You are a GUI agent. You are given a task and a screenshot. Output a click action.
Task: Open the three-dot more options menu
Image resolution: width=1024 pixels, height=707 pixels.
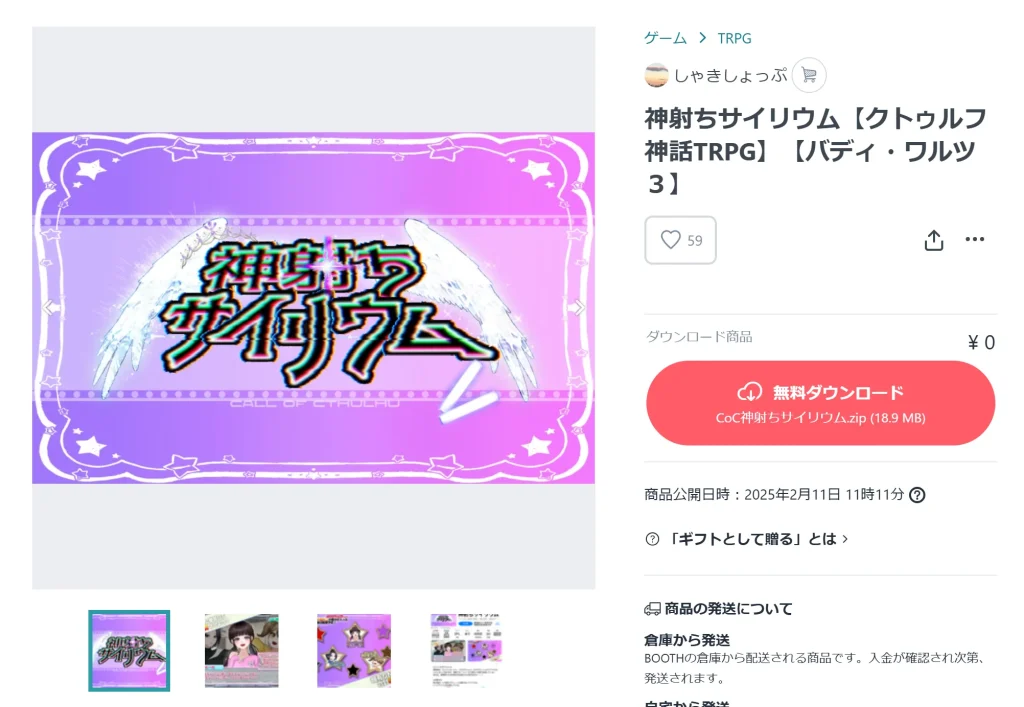coord(974,240)
